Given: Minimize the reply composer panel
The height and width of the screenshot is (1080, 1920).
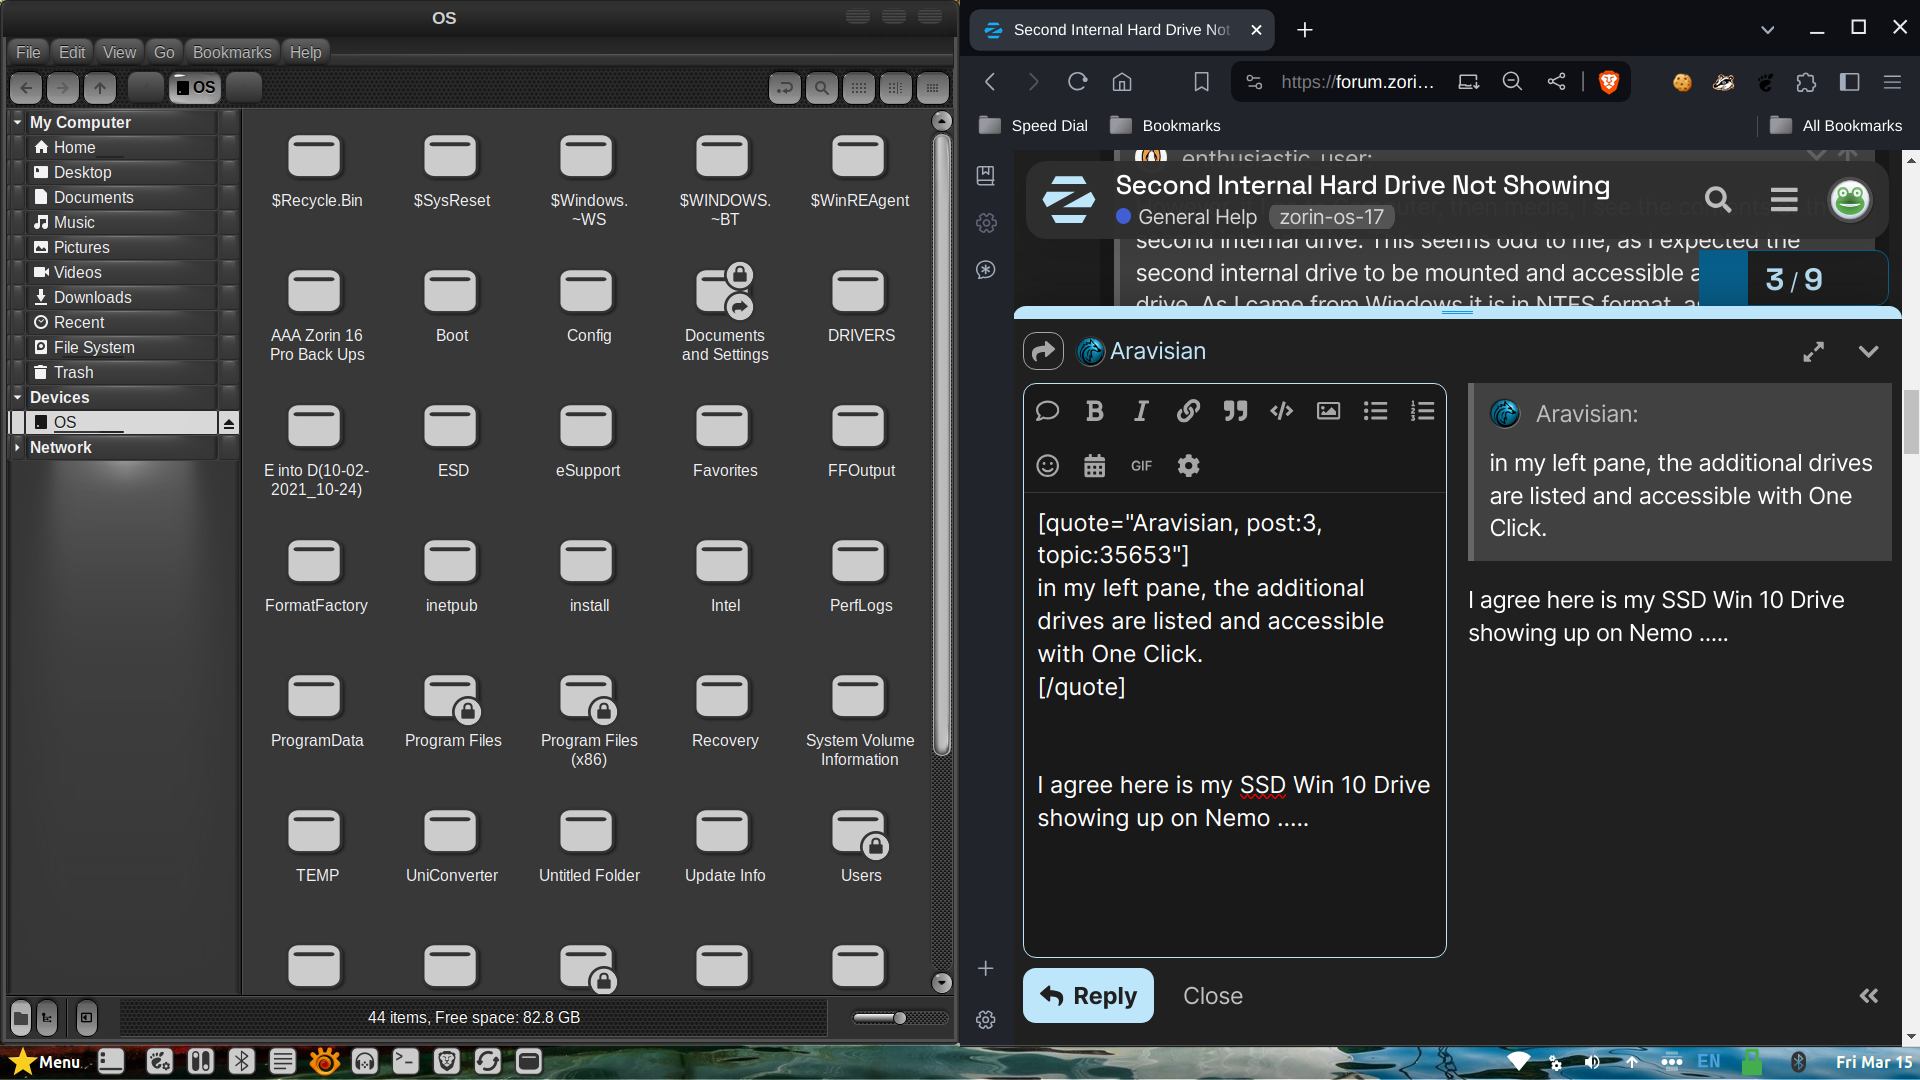Looking at the screenshot, I should pos(1868,352).
